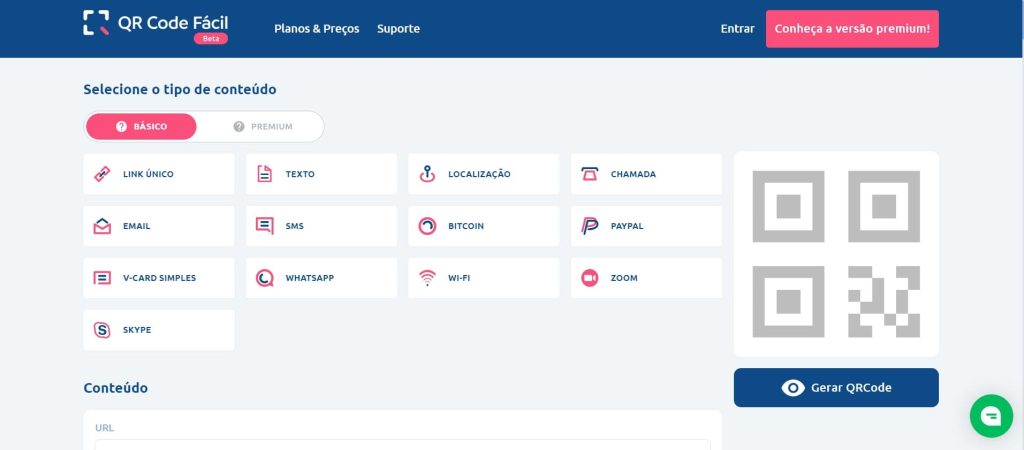Open the green chat support bubble

coord(991,416)
